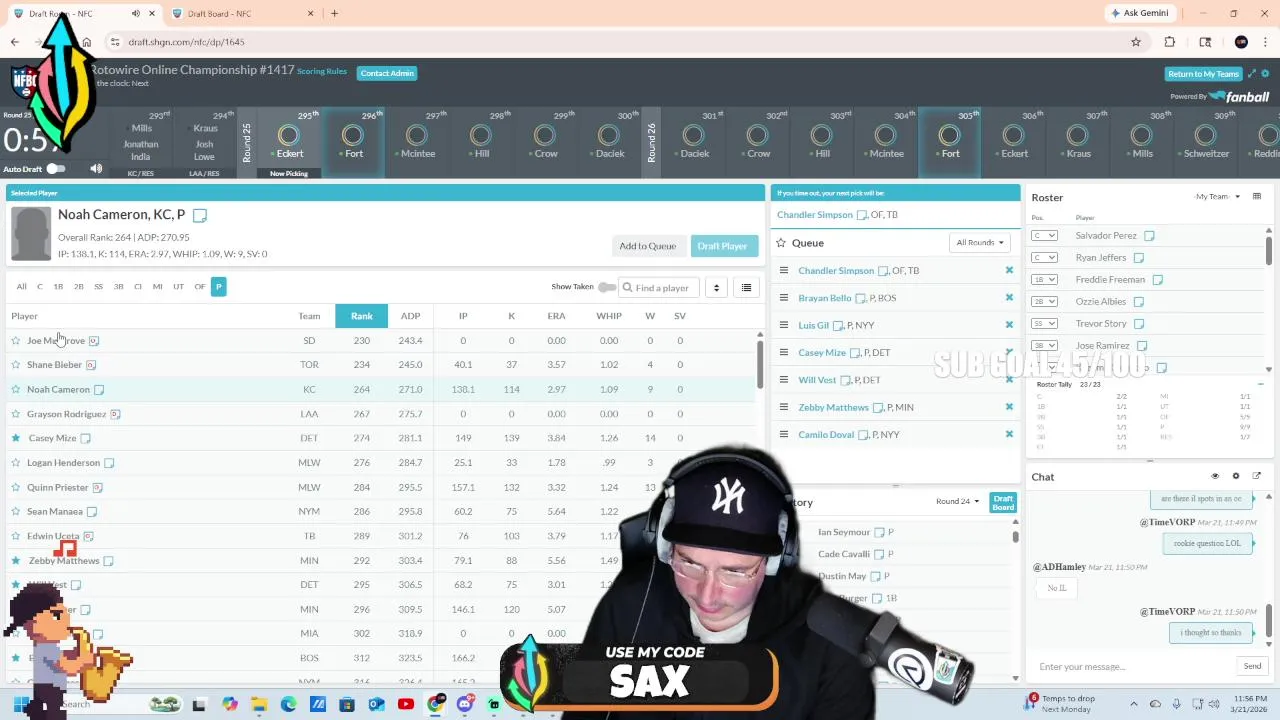Toggle the chat visibility eye icon
This screenshot has width=1280, height=720.
click(x=1215, y=476)
